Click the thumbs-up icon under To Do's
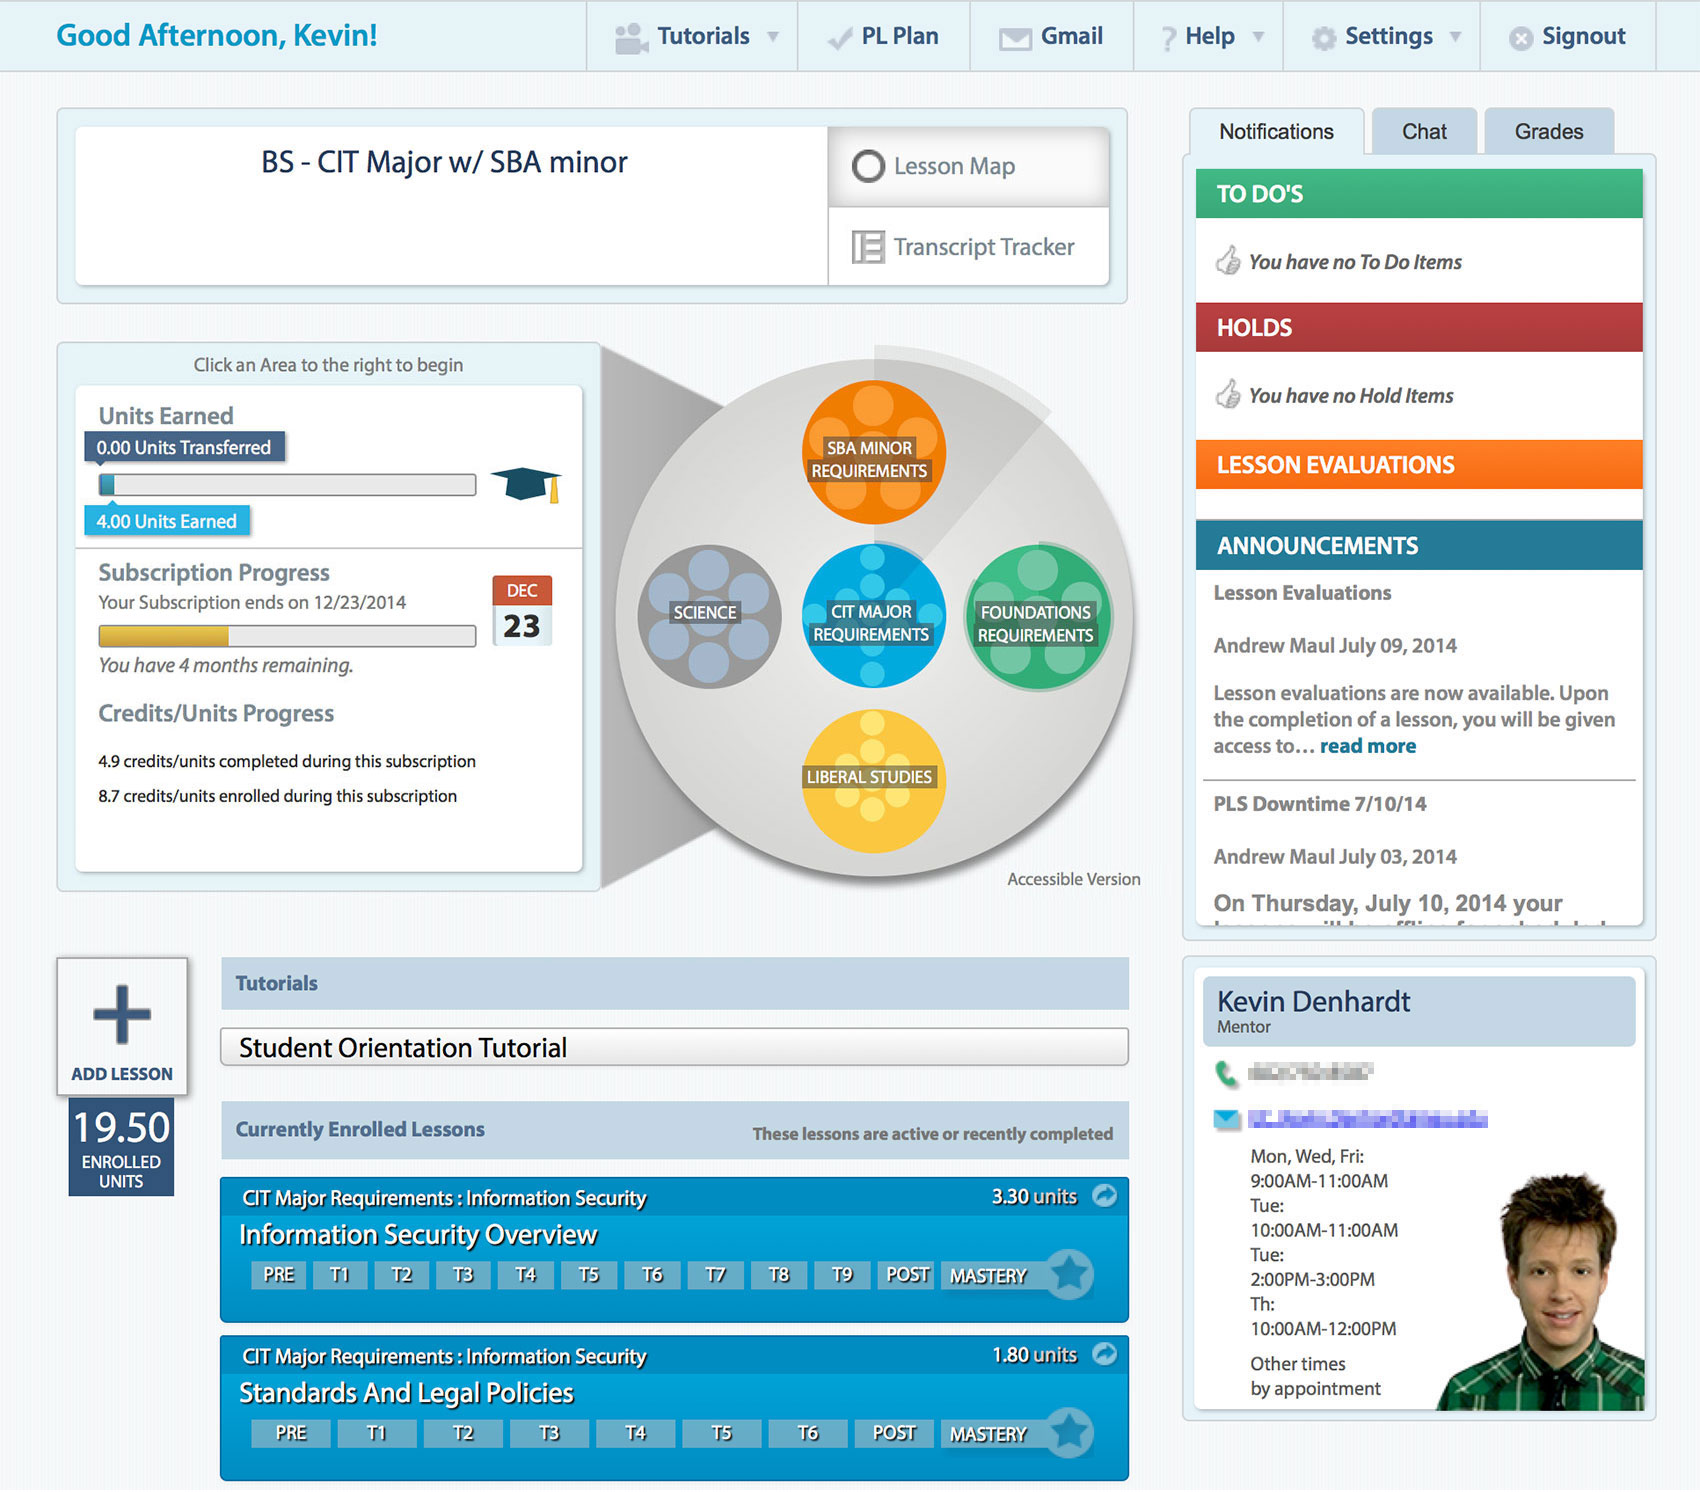Viewport: 1700px width, 1492px height. click(x=1228, y=261)
